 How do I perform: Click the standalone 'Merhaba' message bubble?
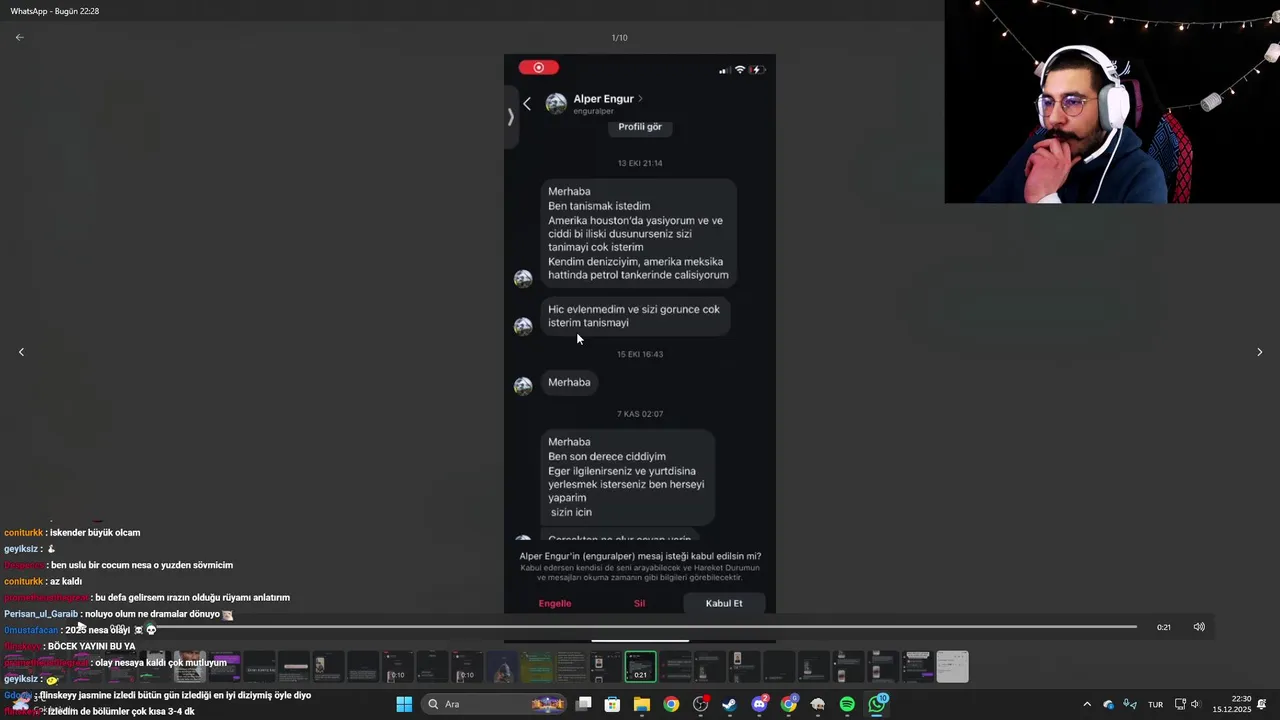tap(569, 382)
